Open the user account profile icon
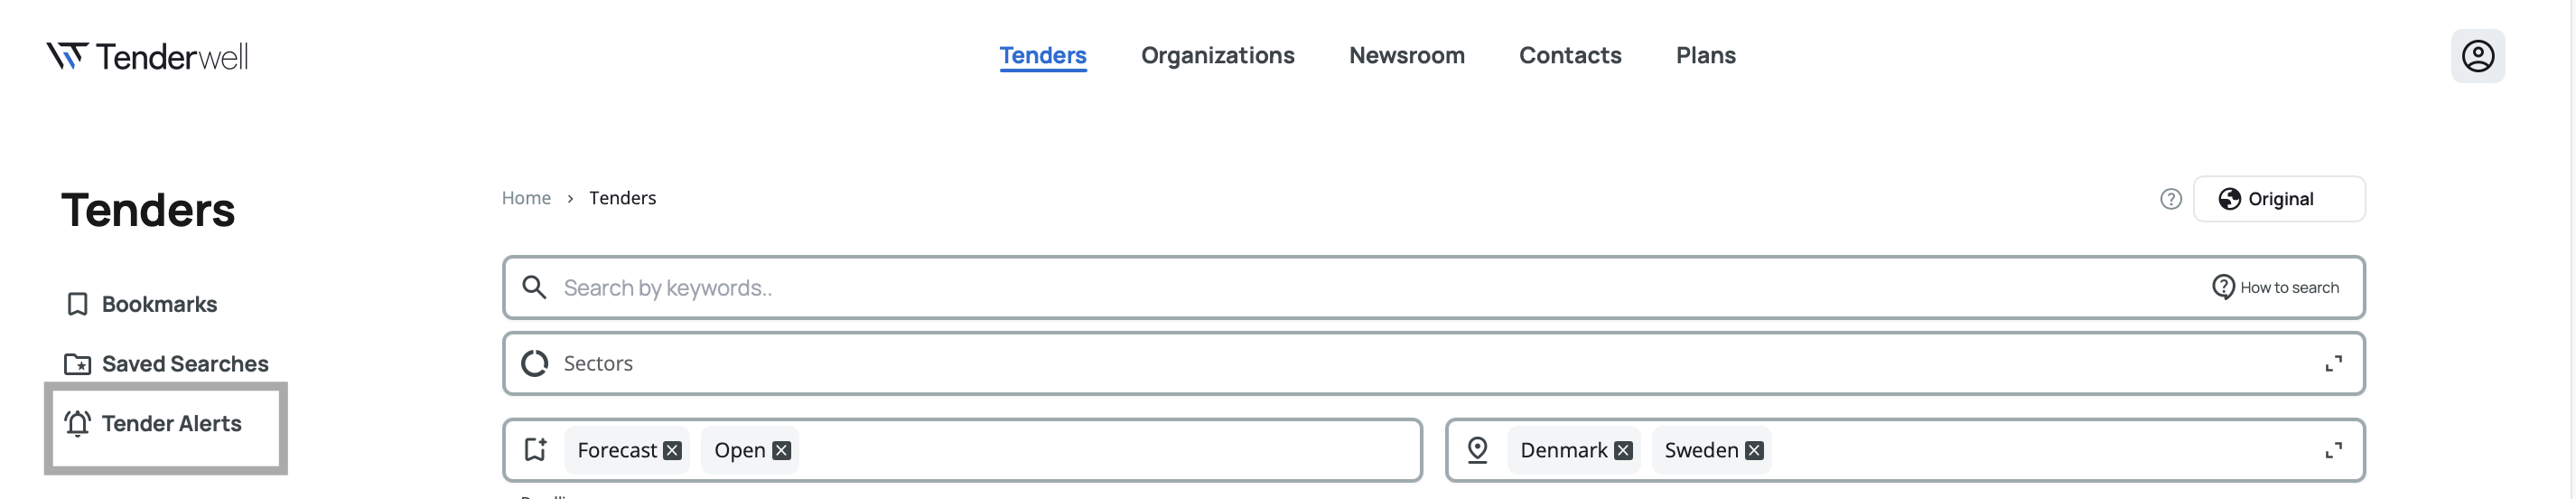Viewport: 2576px width, 499px height. tap(2476, 56)
